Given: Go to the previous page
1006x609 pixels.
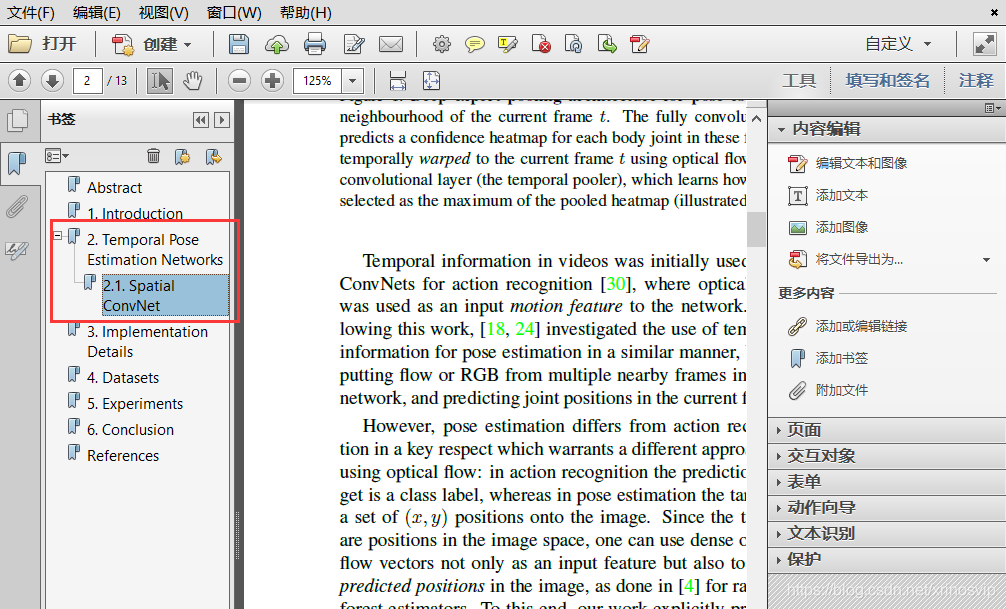Looking at the screenshot, I should [19, 81].
